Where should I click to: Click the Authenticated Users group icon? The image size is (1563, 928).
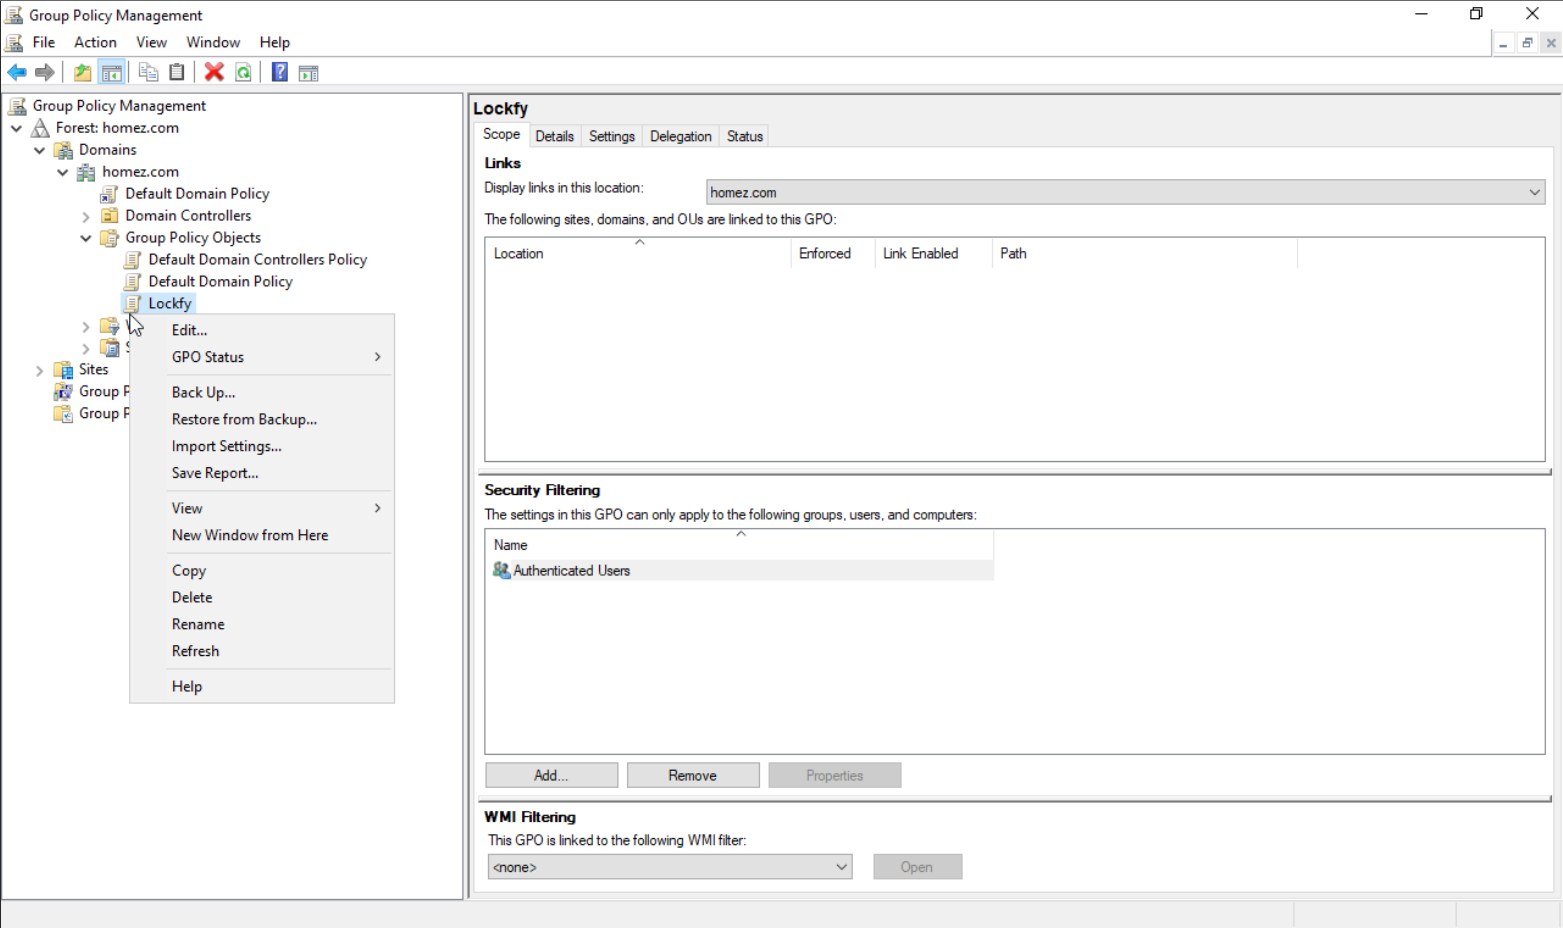[x=502, y=570]
